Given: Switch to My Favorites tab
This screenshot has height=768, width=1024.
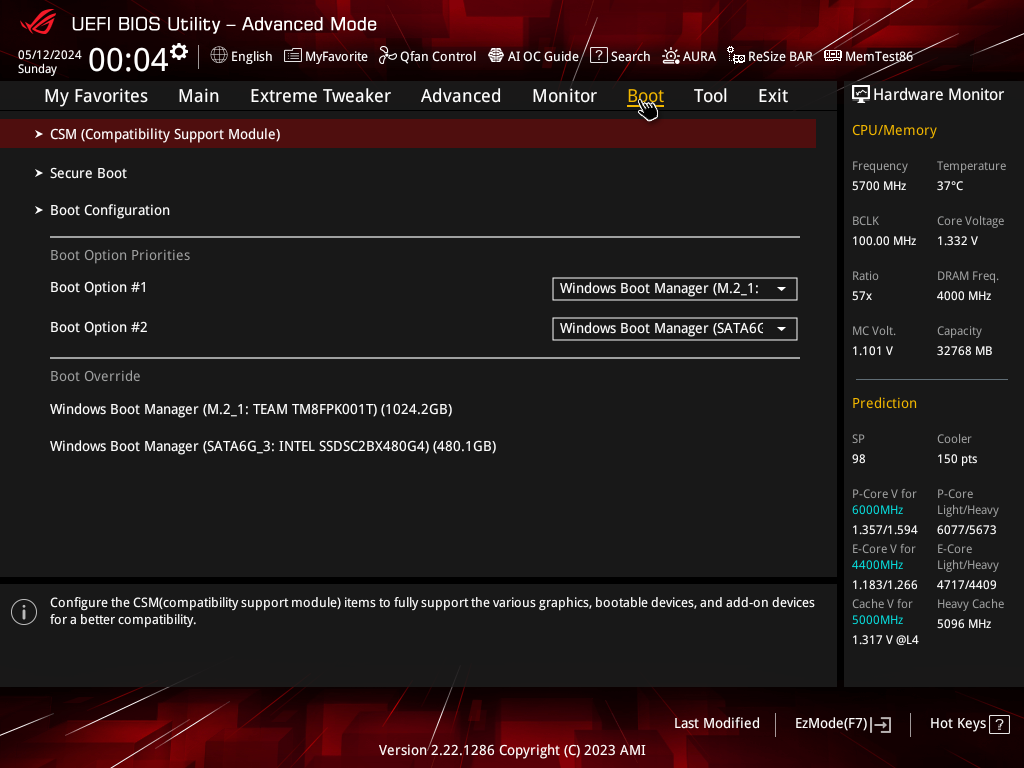Looking at the screenshot, I should [96, 96].
